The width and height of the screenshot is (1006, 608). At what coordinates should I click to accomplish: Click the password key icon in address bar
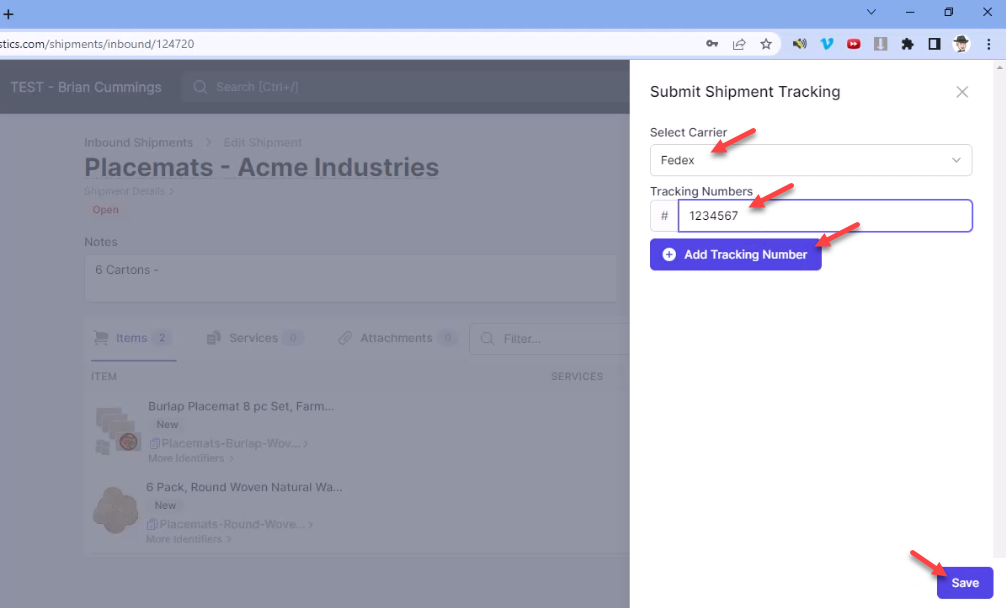[712, 44]
